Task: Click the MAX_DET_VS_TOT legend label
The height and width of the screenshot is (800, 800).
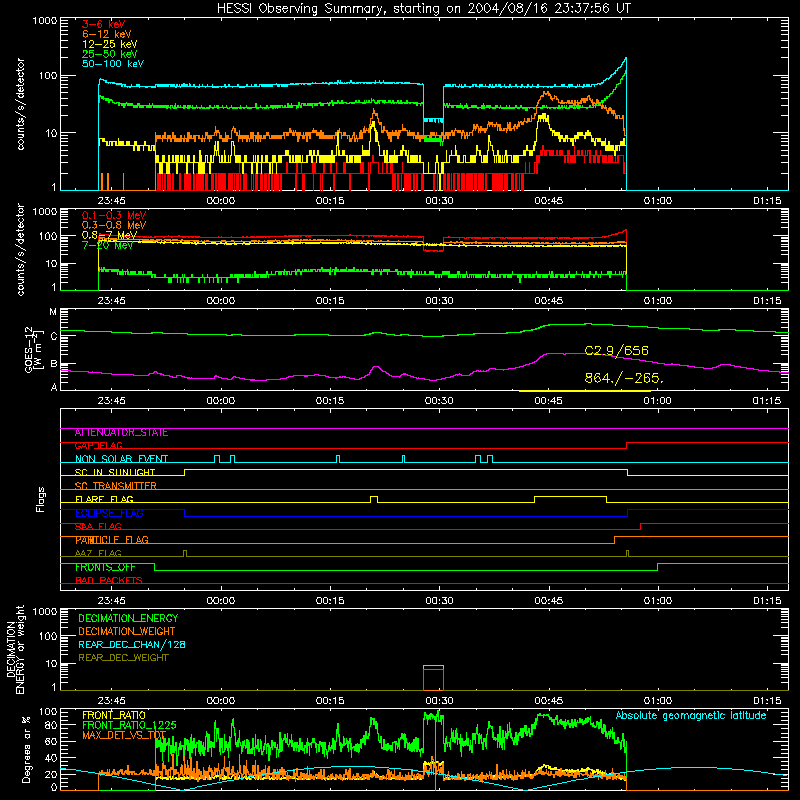Action: click(124, 735)
